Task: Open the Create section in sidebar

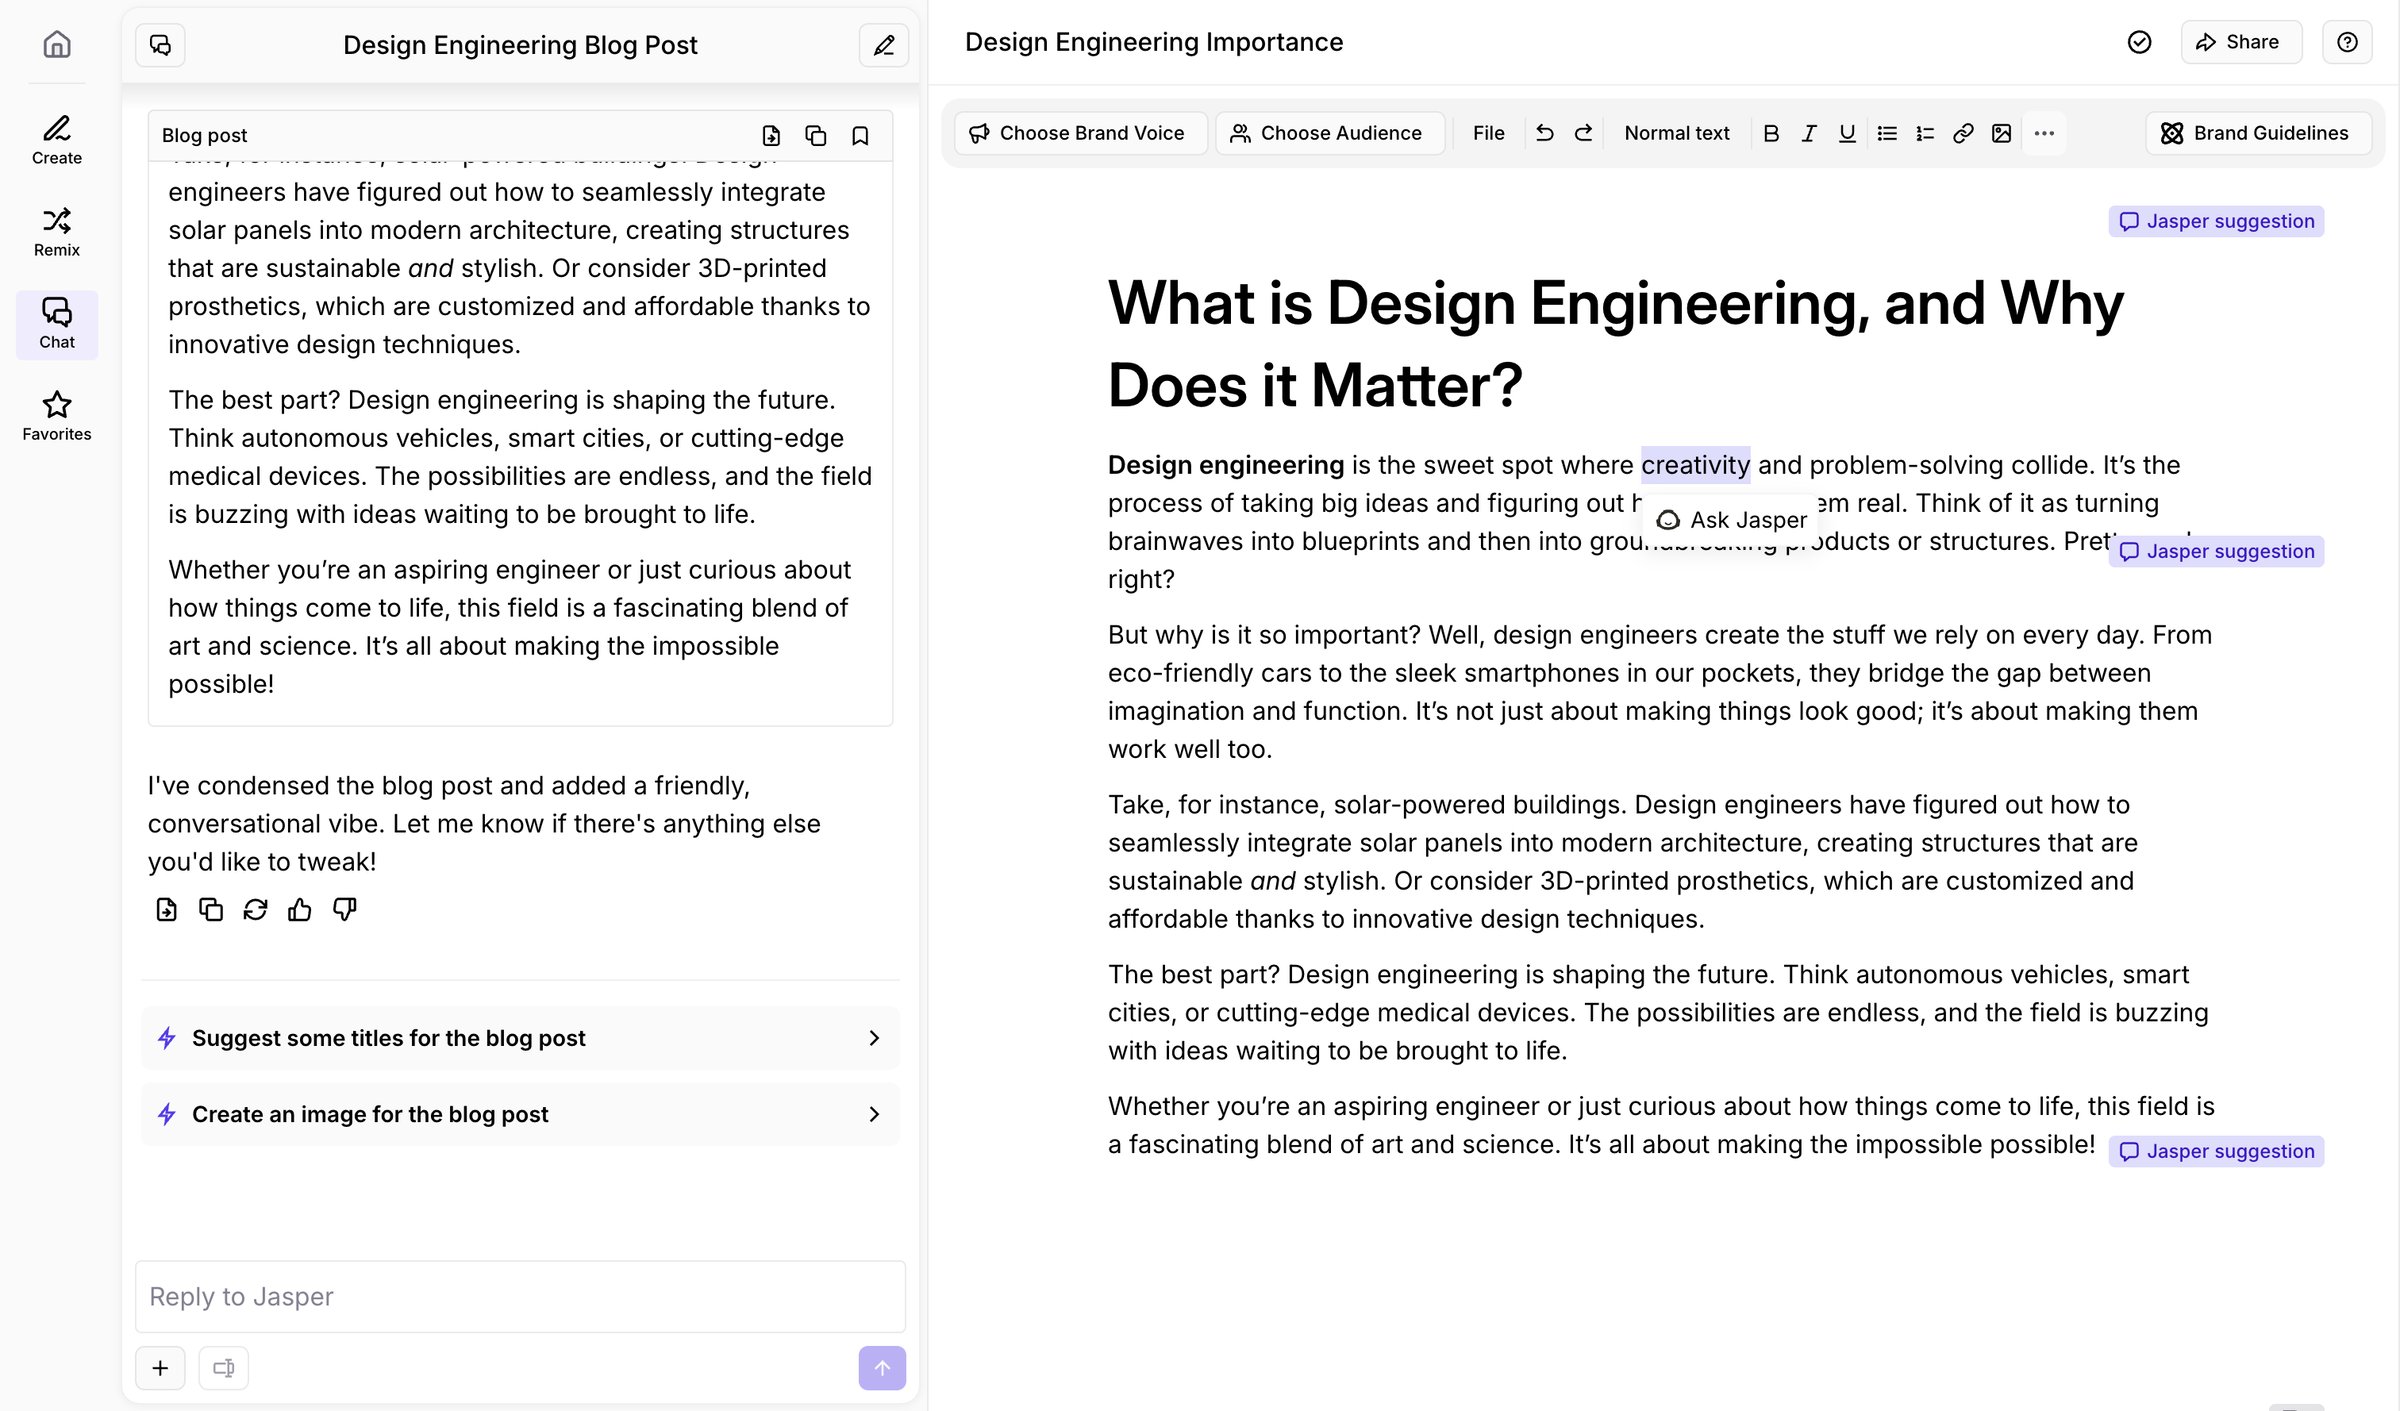Action: click(57, 140)
